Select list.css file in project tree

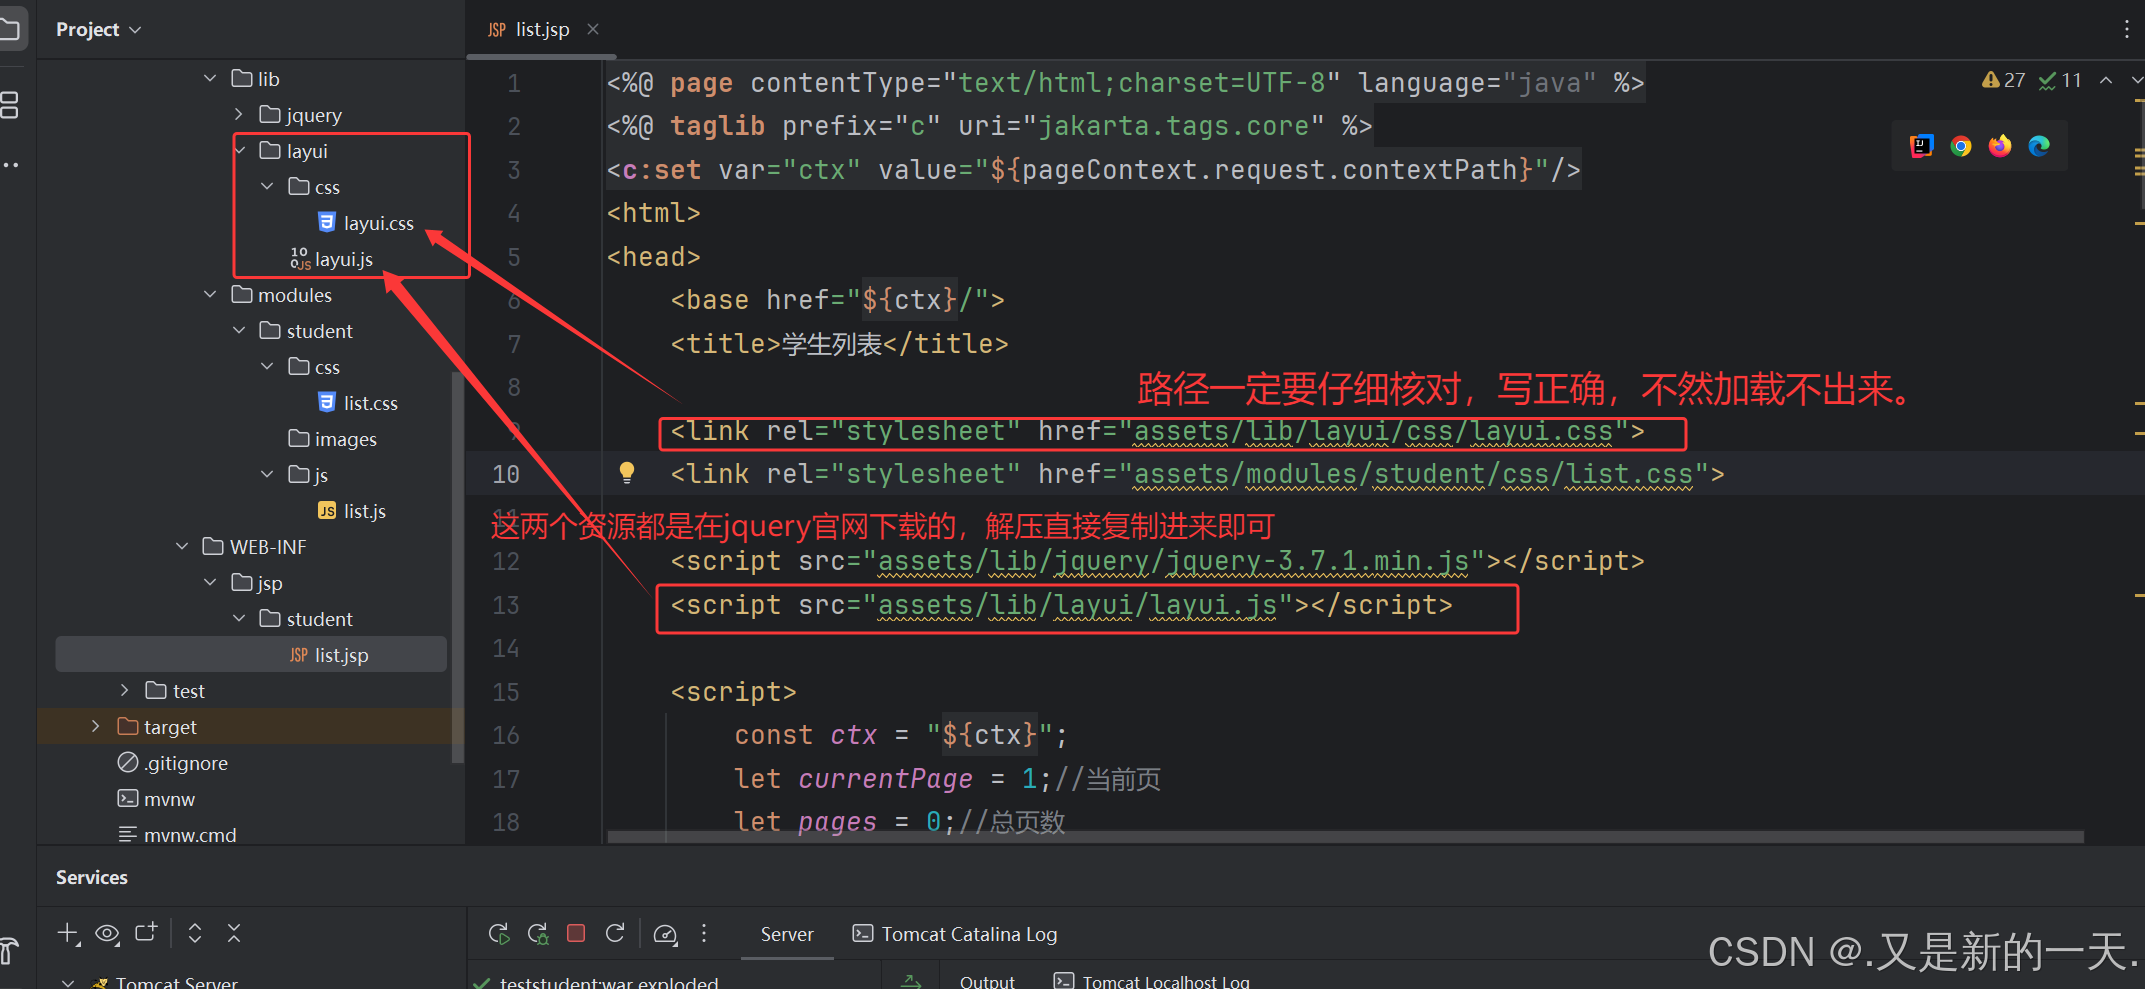[358, 403]
